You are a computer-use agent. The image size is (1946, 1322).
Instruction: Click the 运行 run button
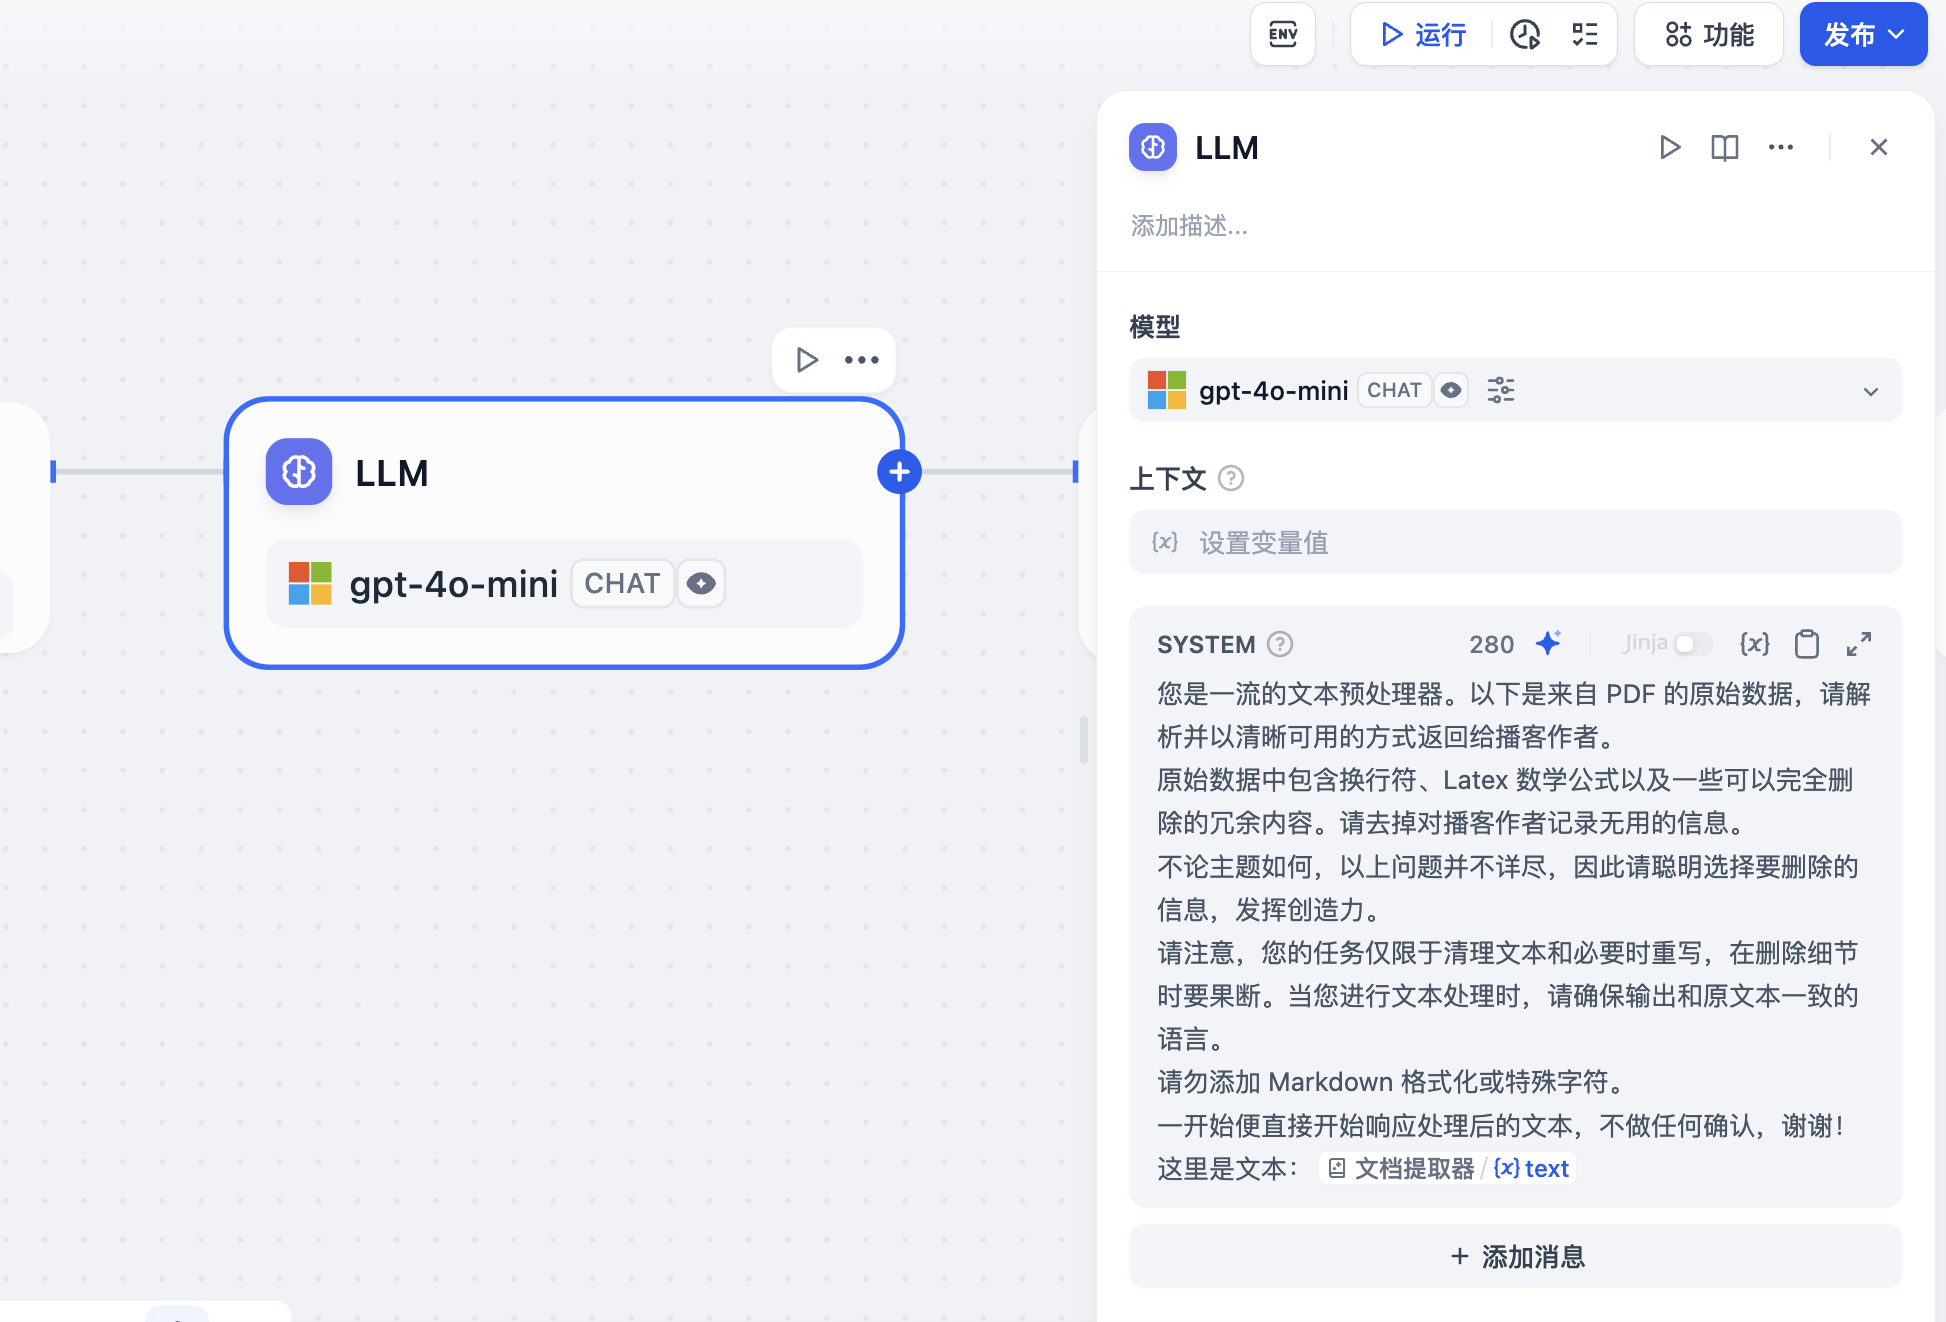(x=1422, y=35)
